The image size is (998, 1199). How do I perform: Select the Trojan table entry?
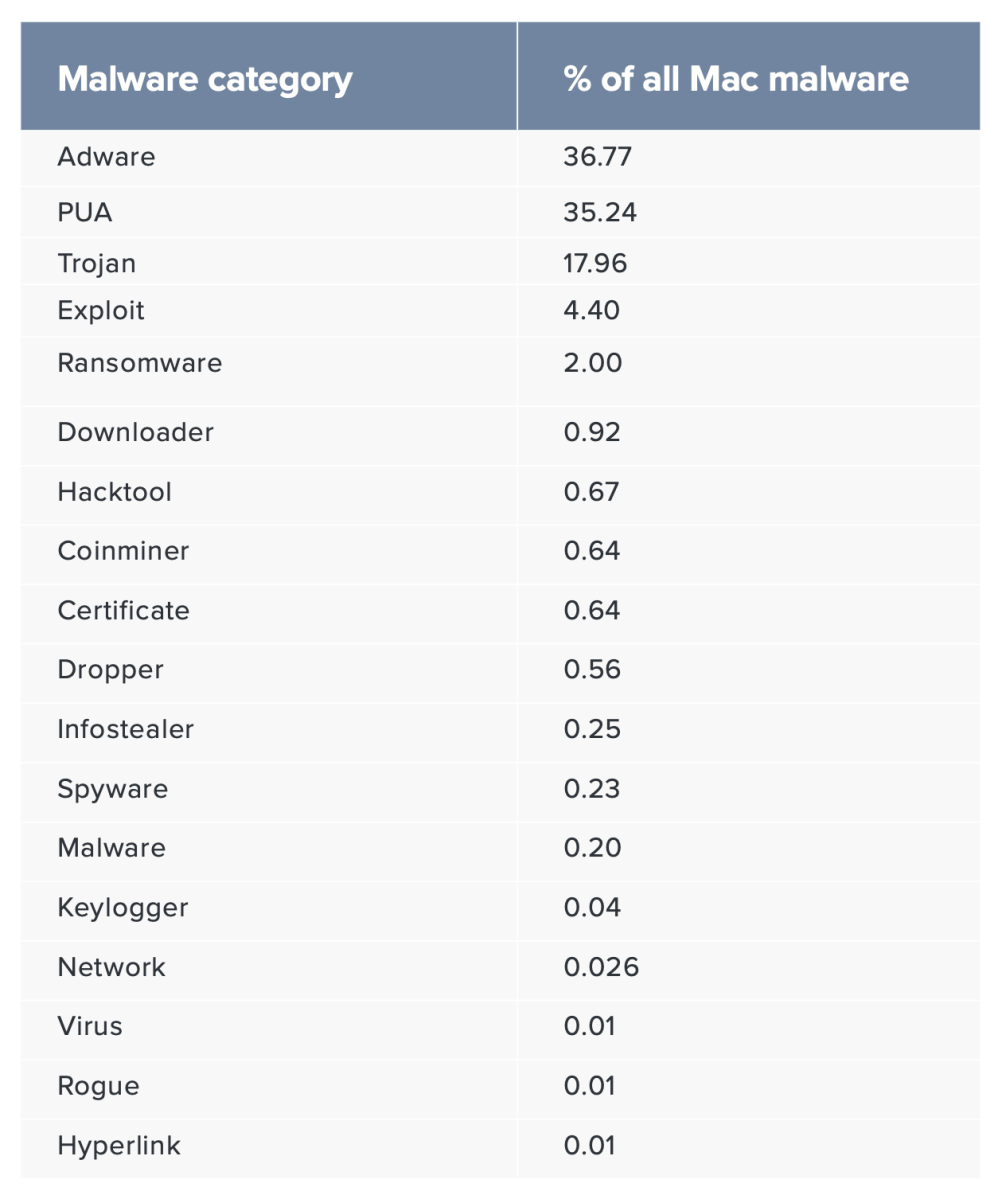[96, 264]
